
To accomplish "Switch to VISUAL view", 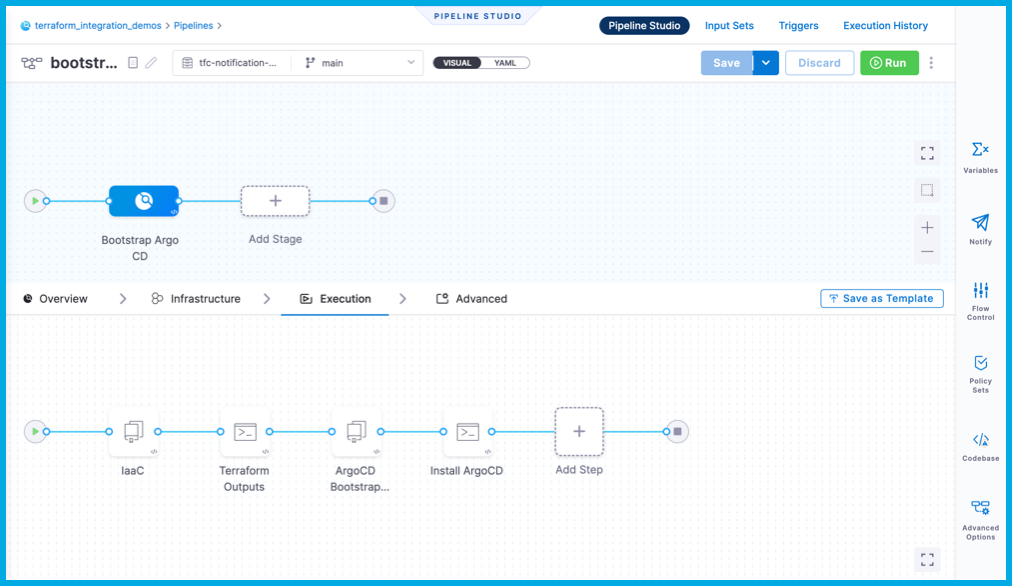I will [457, 63].
